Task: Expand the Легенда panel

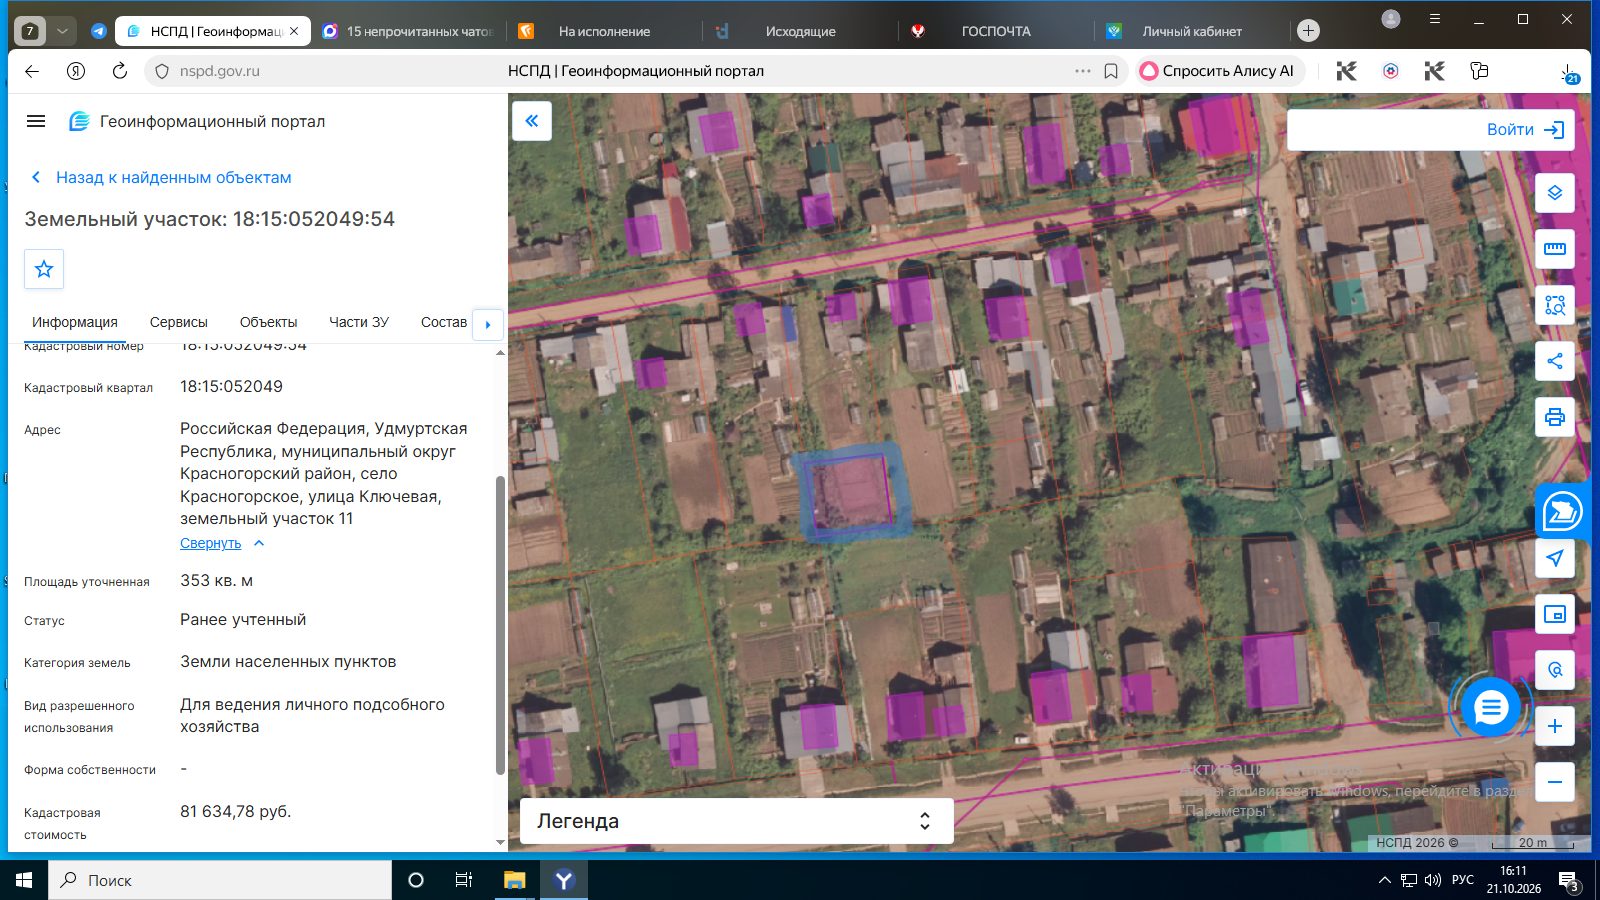Action: coord(736,821)
